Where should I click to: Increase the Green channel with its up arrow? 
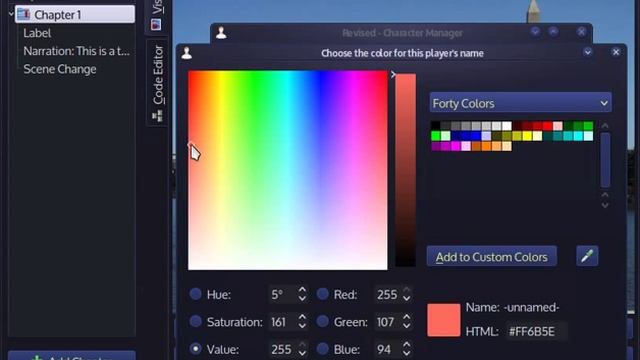pos(407,317)
